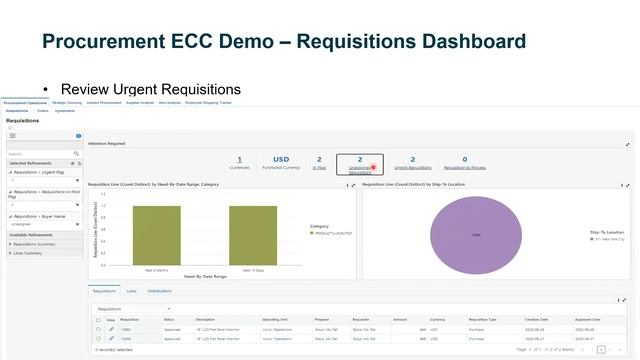Go to next page in table pagination

click(x=611, y=350)
